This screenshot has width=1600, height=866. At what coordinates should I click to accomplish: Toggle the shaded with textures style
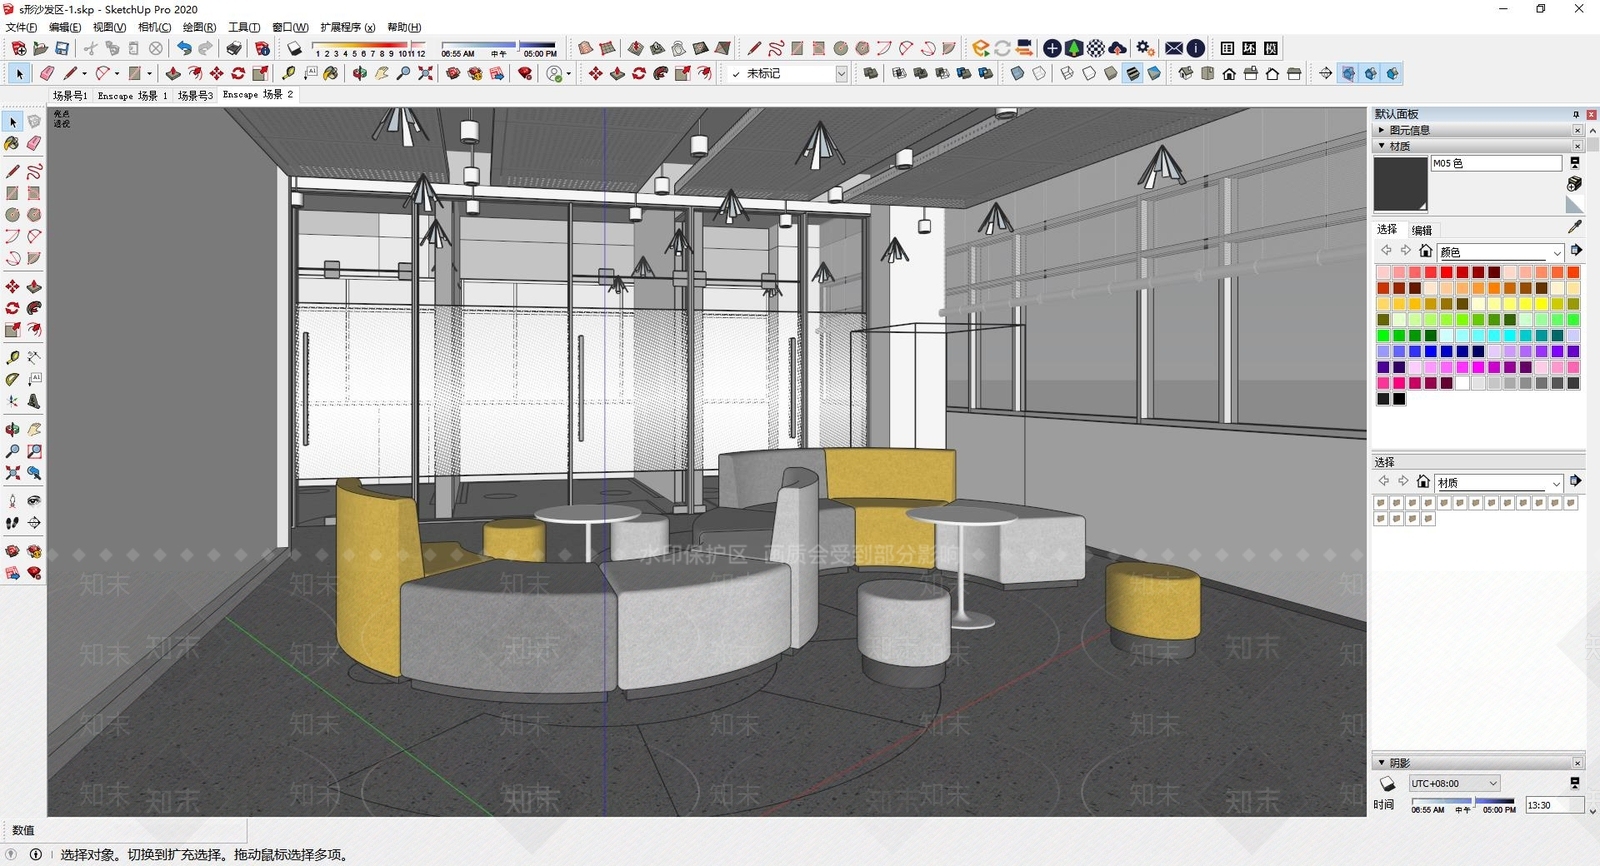tap(1132, 73)
